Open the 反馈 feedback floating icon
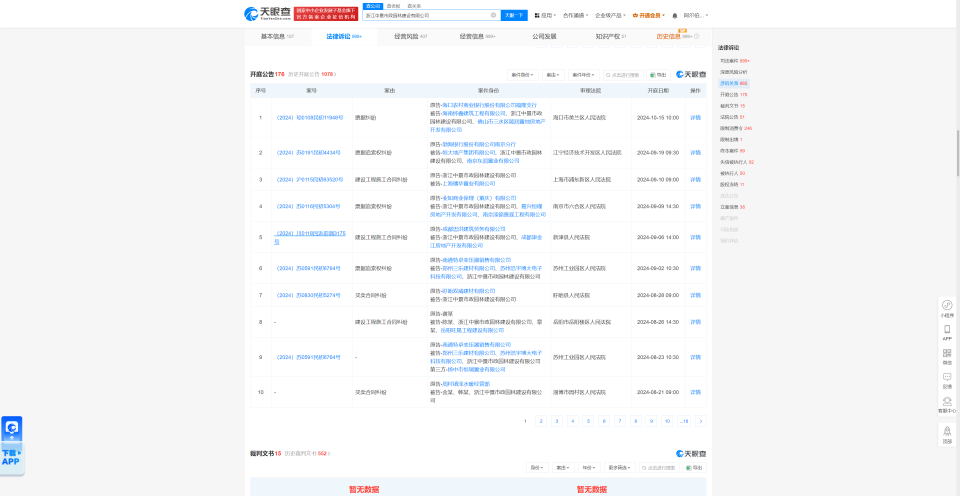Viewport: 960px width, 496px height. tap(947, 380)
